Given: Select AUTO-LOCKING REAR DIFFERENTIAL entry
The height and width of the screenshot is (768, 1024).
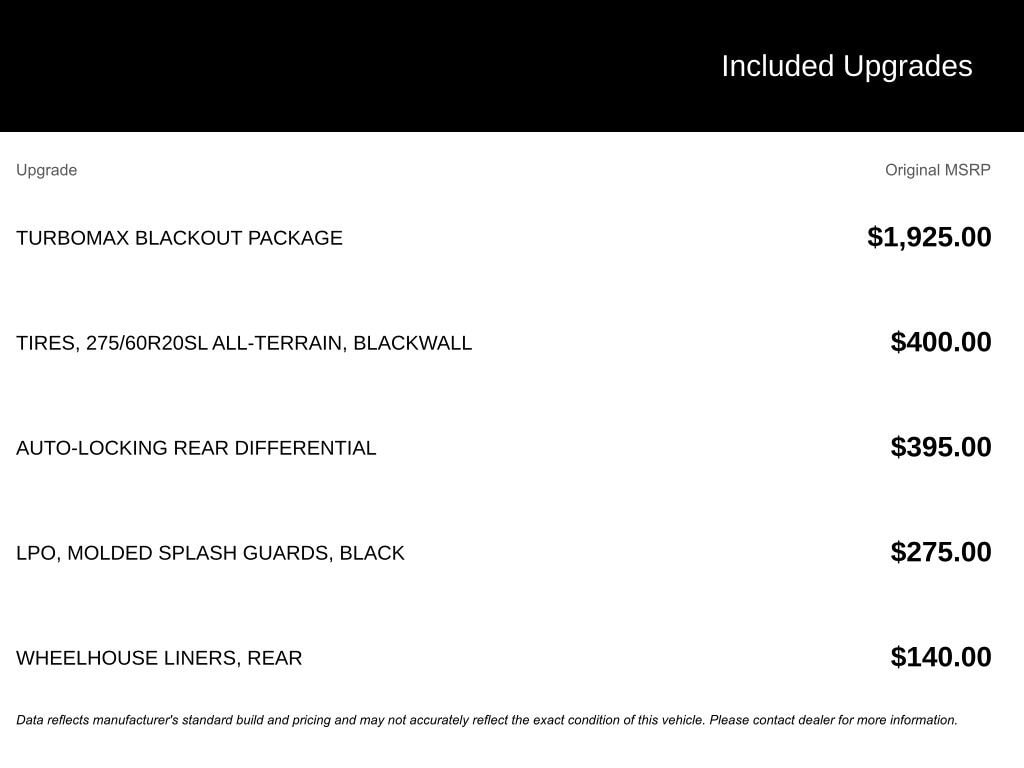Looking at the screenshot, I should tap(196, 448).
